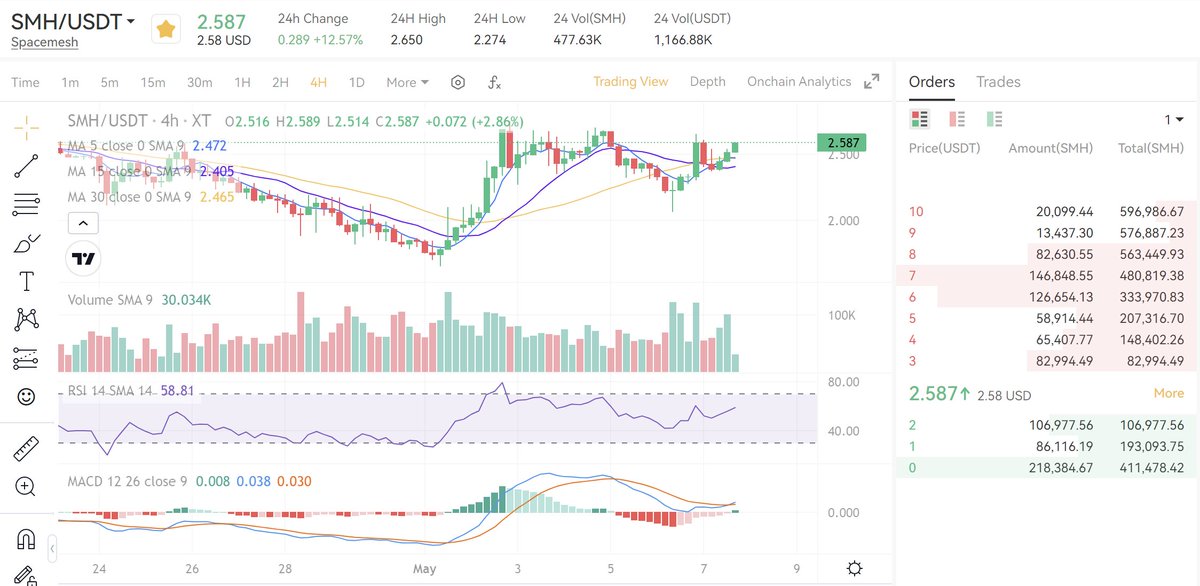Open the SMH/USDT pair dropdown
The image size is (1200, 586).
pos(73,21)
